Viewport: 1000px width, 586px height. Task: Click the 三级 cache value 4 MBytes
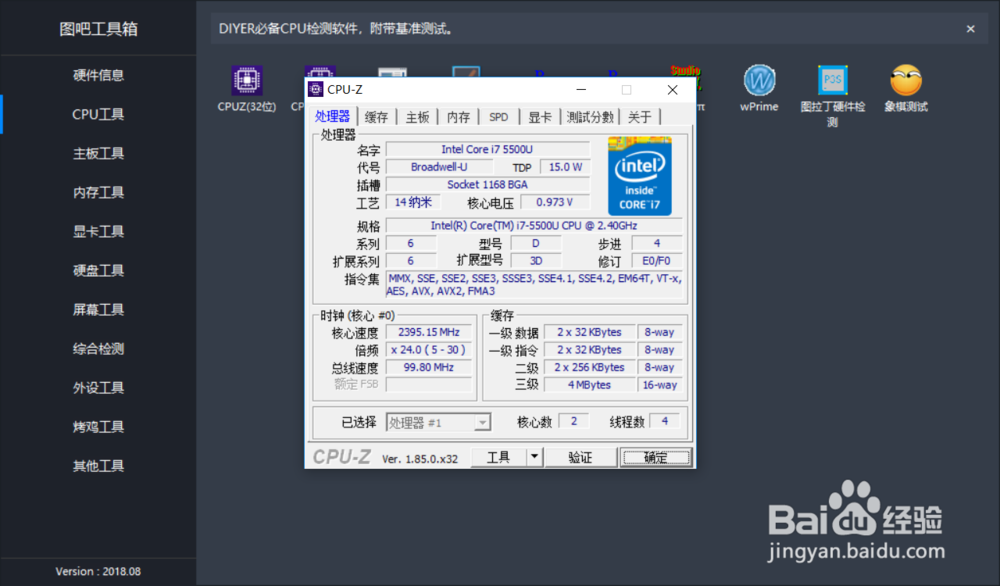[x=589, y=385]
